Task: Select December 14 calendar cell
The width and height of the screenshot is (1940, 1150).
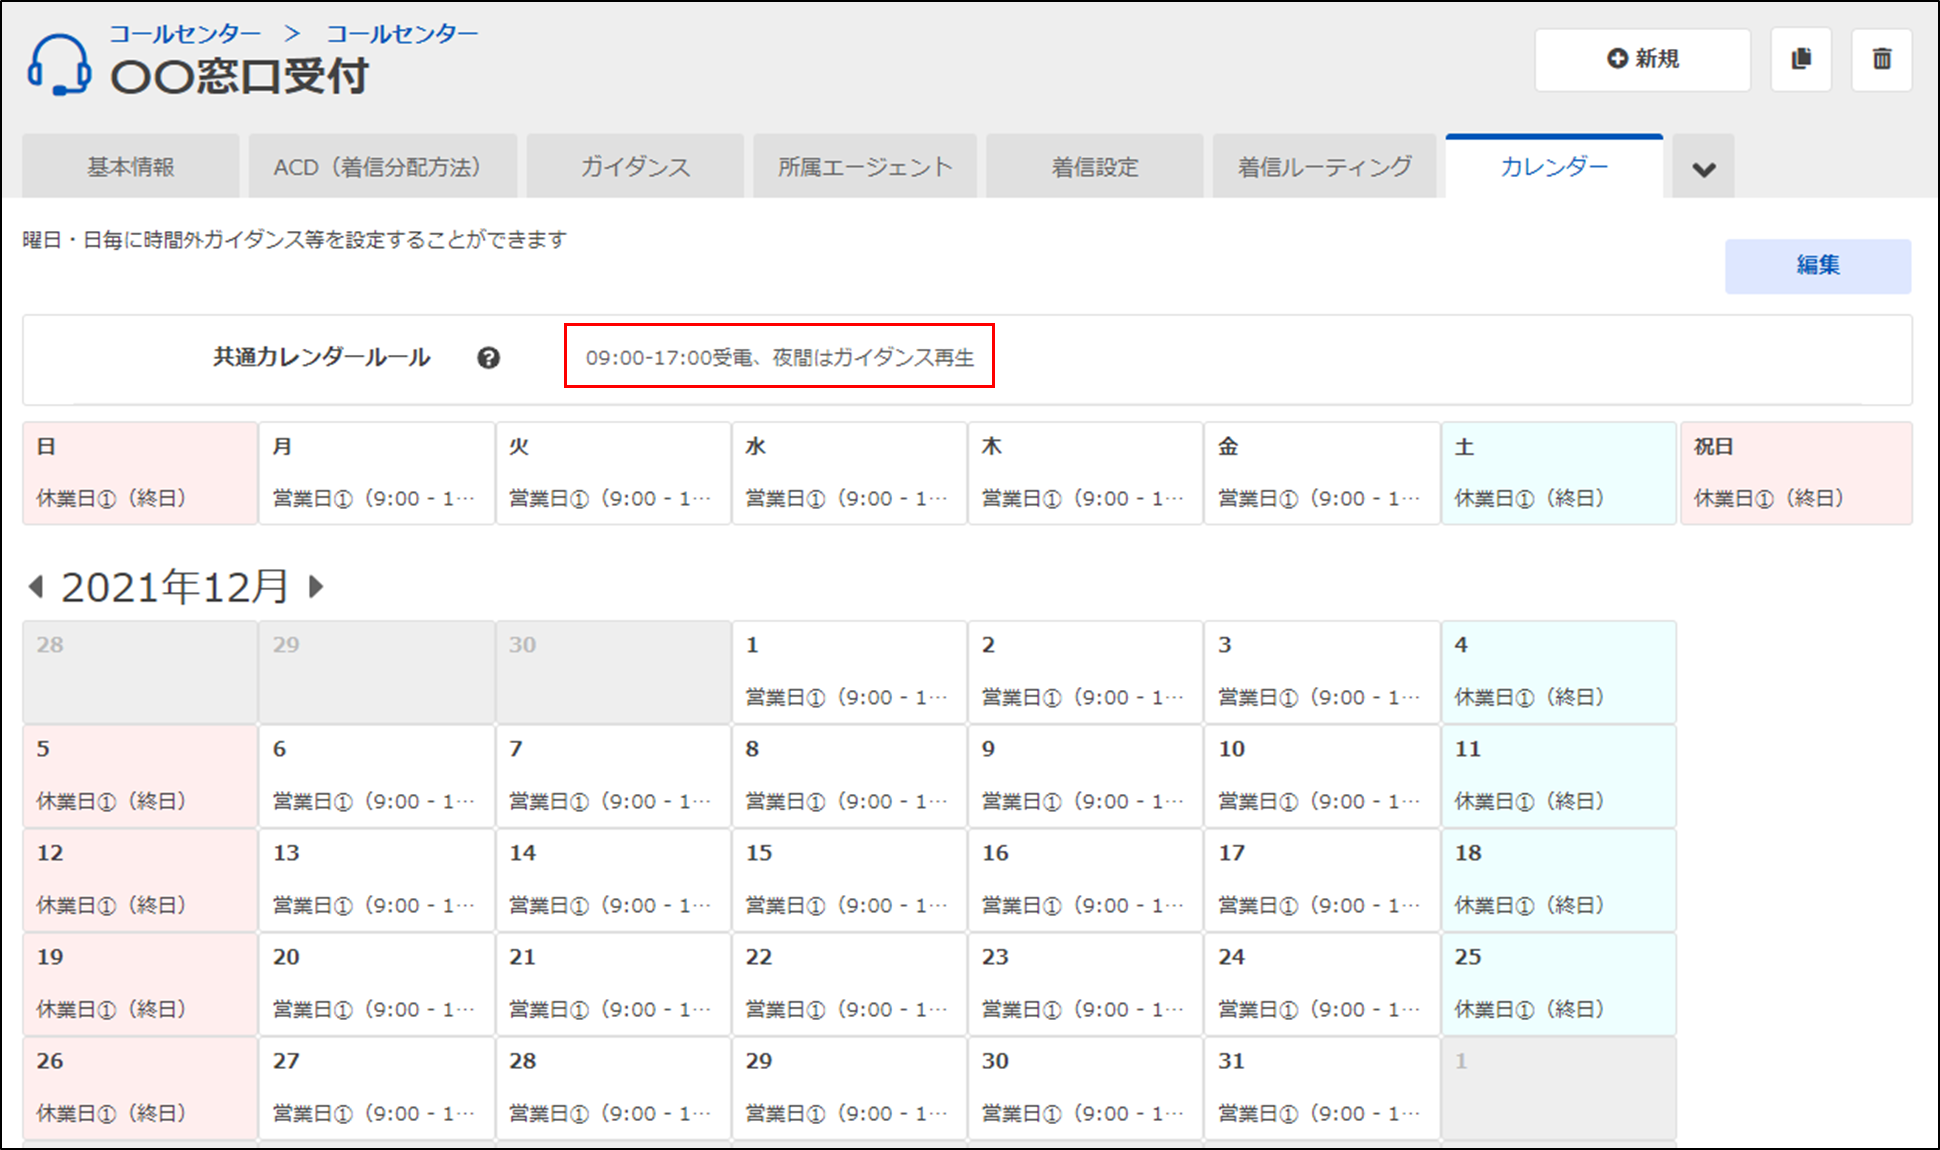Action: pyautogui.click(x=613, y=880)
